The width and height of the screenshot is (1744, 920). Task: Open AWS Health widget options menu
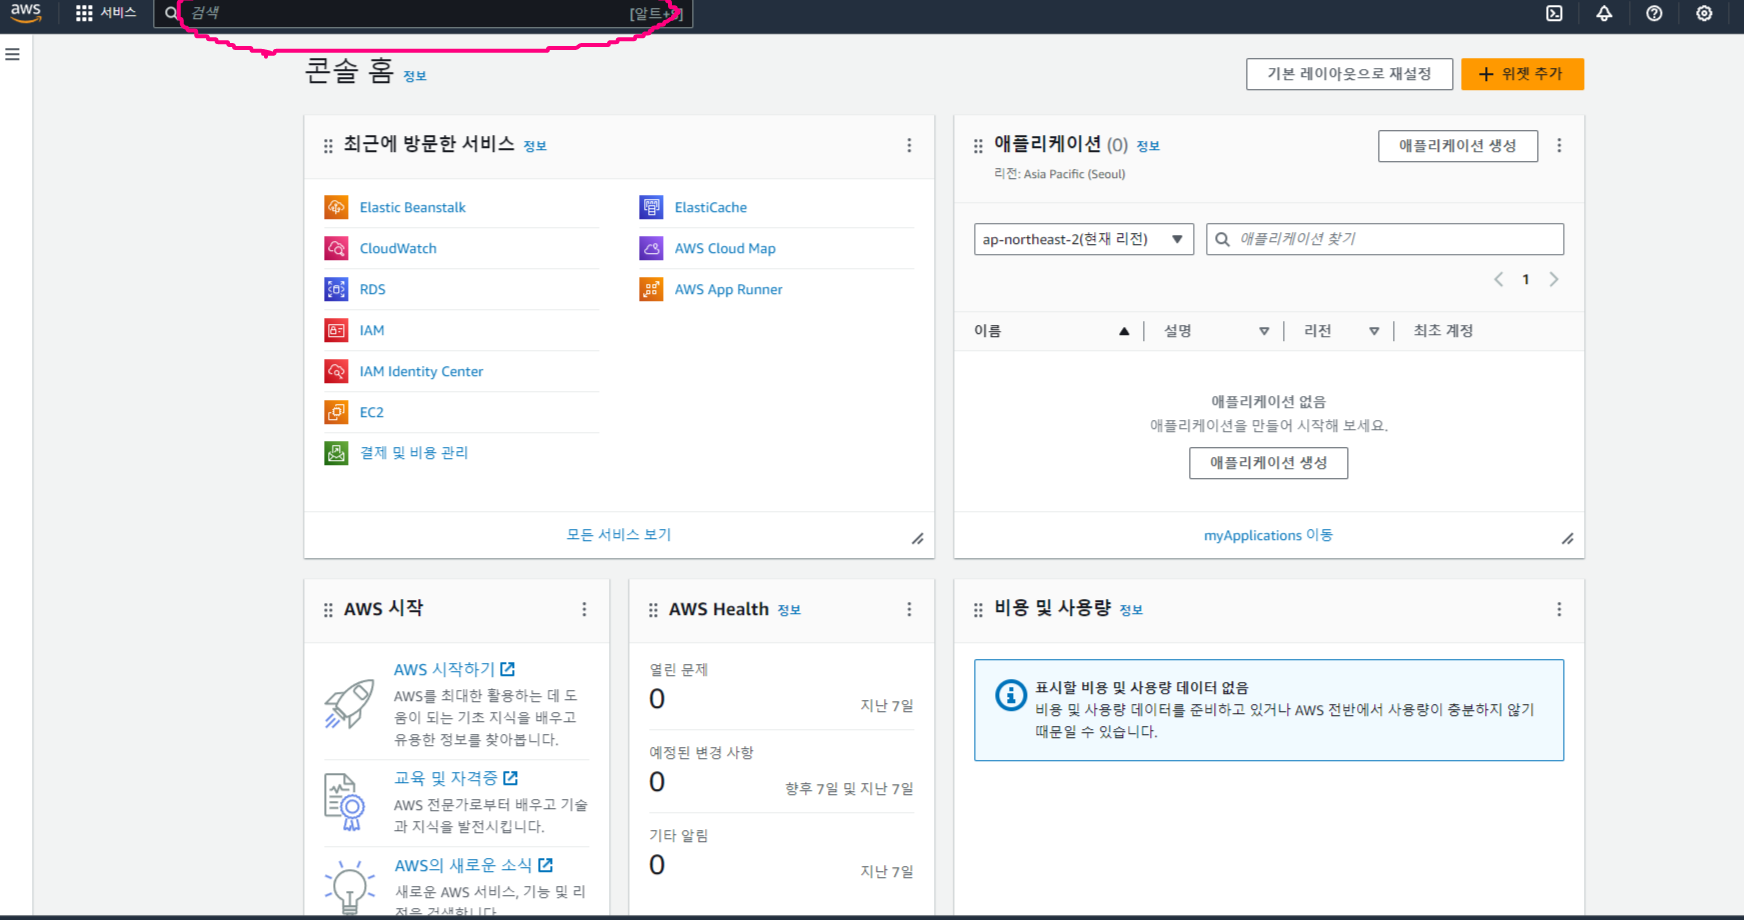(909, 609)
